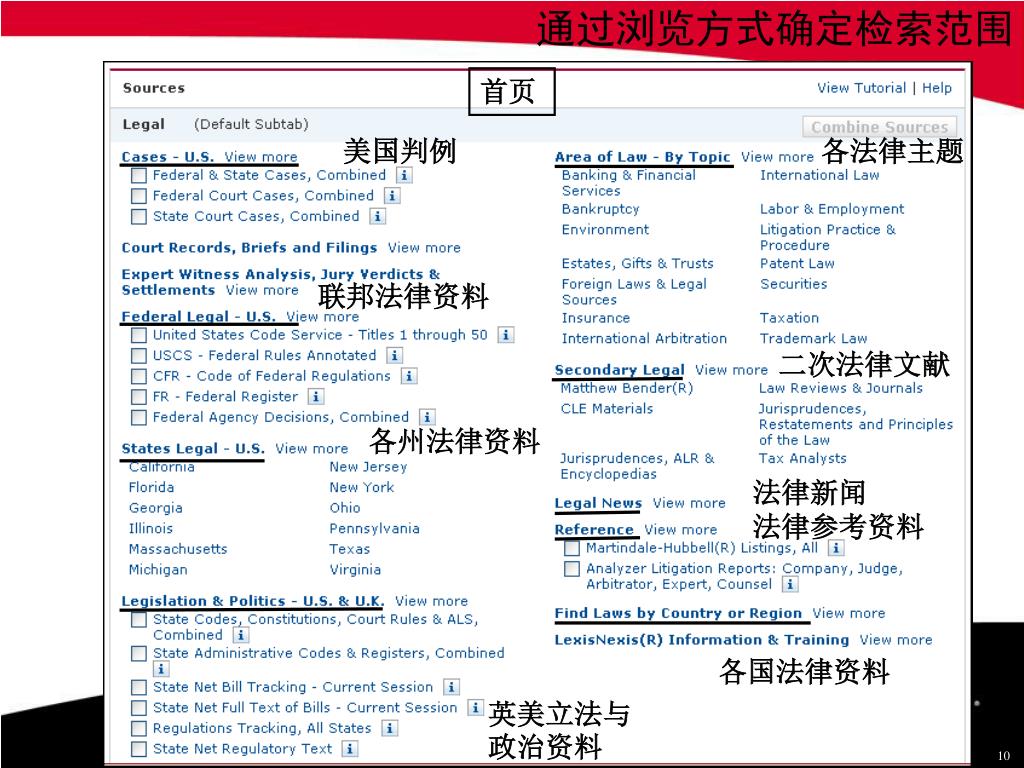Check State Net Bill Tracking checkbox

pyautogui.click(x=138, y=688)
